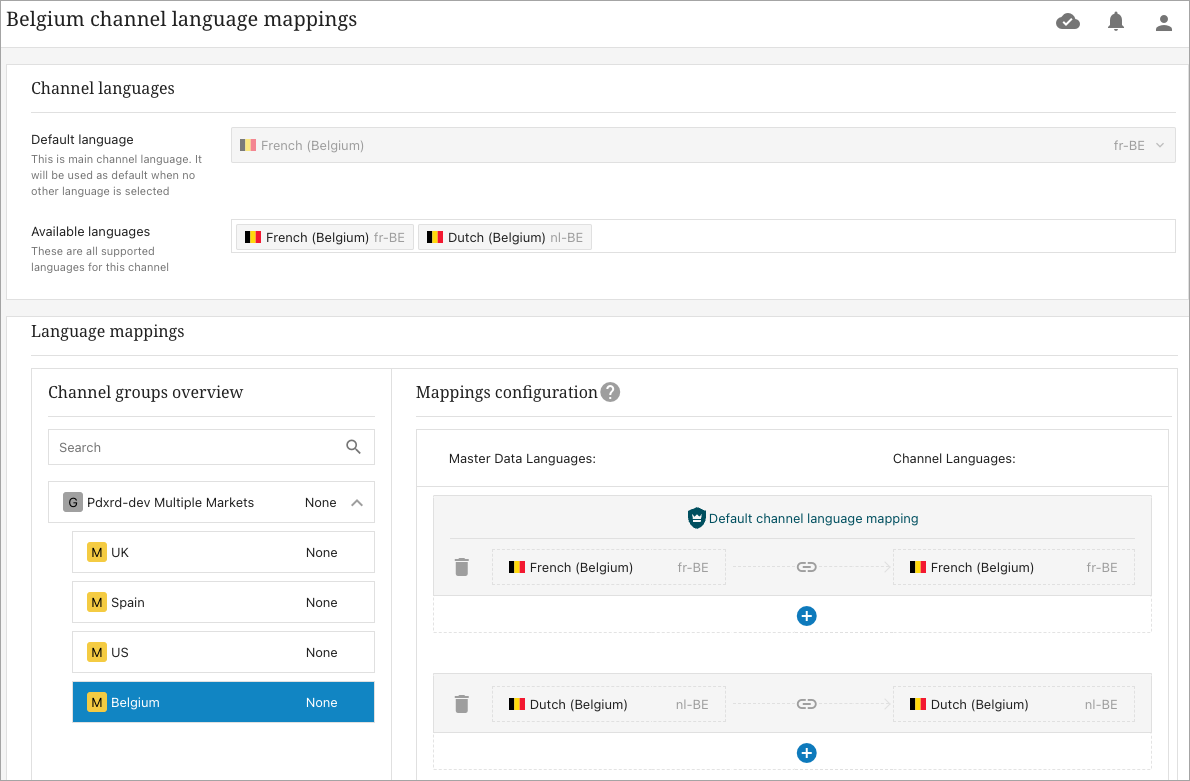Delete the French (Belgium) mapping row
This screenshot has height=781, width=1190.
coord(461,567)
